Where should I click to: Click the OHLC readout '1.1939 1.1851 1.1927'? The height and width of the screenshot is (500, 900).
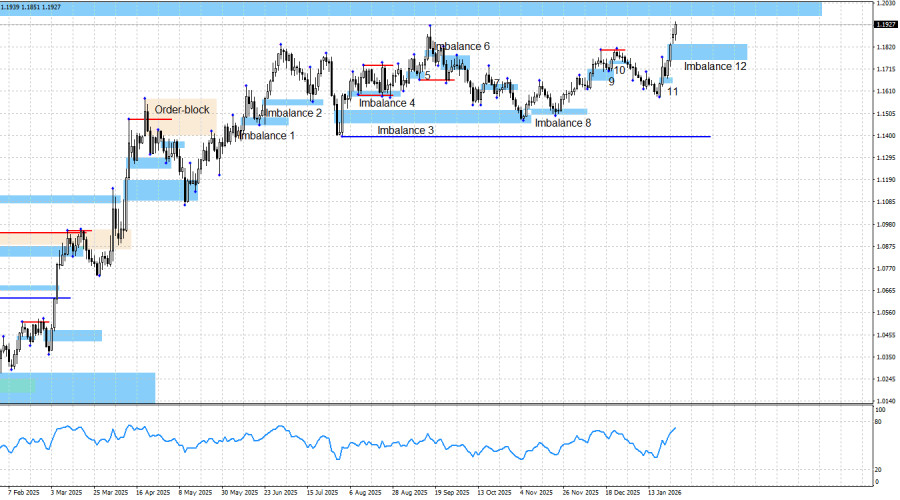[31, 7]
